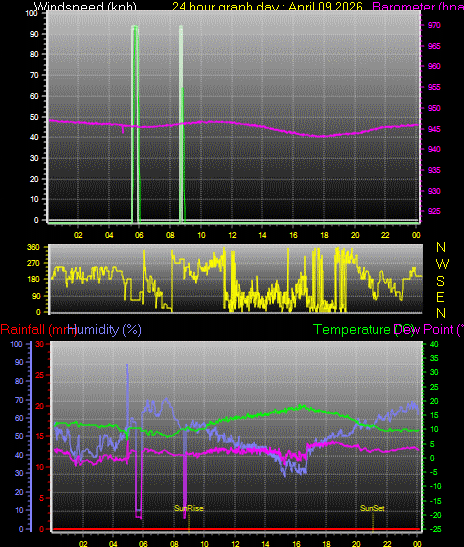Click the "24 hour graph day : April 09 2026" heading

click(x=268, y=6)
